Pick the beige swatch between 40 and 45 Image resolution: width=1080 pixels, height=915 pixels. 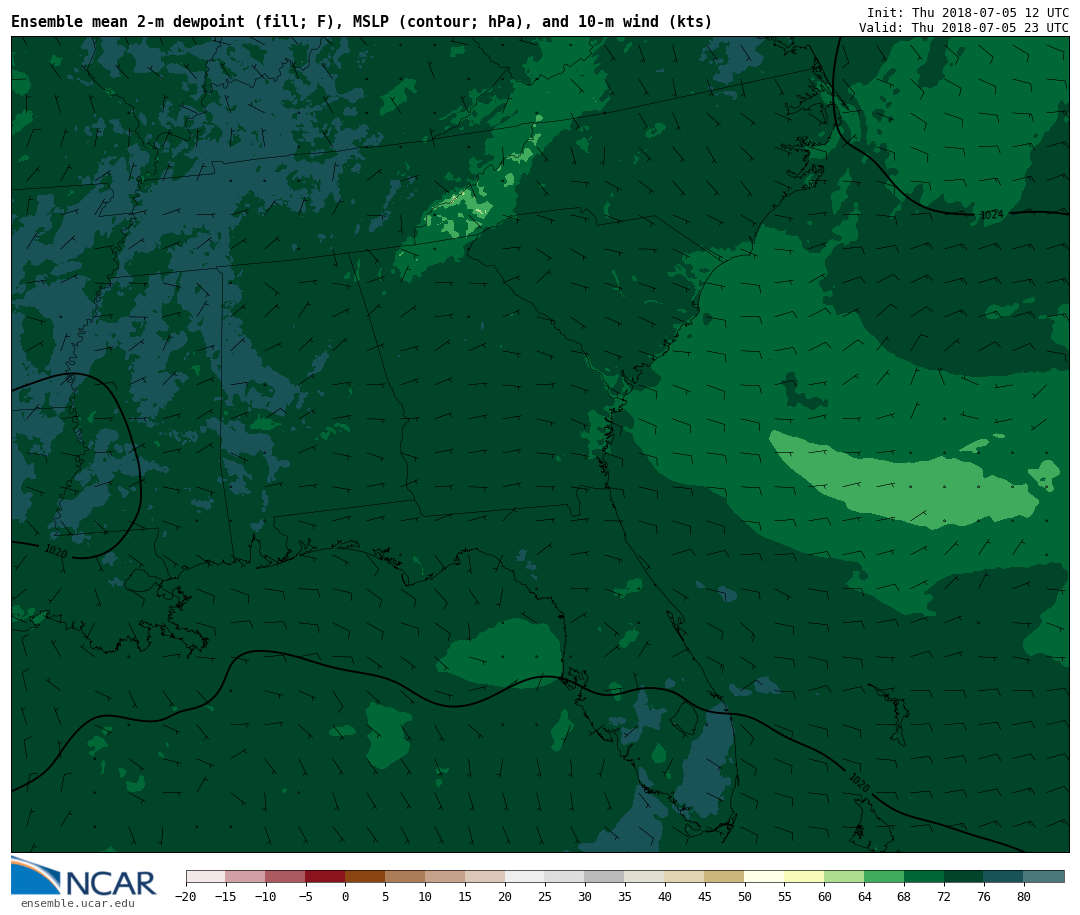click(685, 877)
